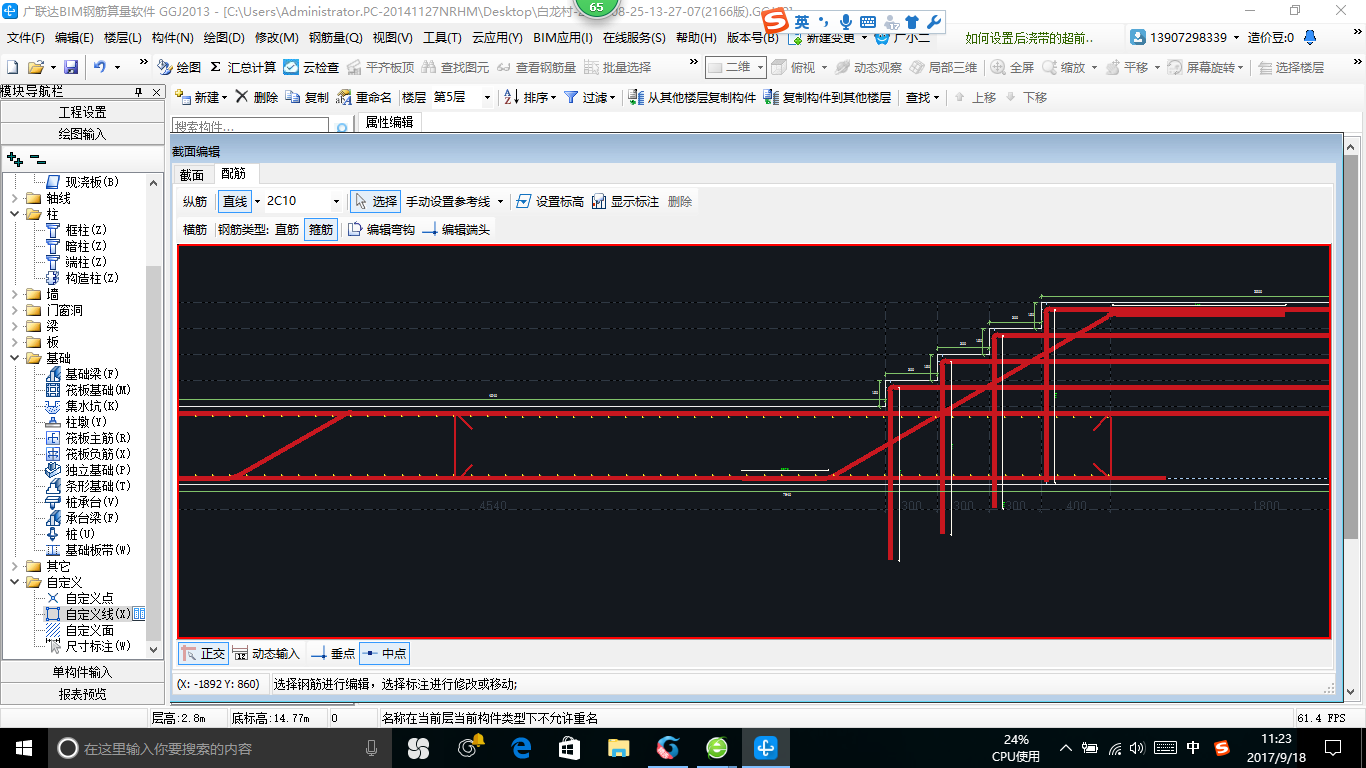The image size is (1366, 768).
Task: Expand the 墙 tree folder
Action: click(x=14, y=294)
